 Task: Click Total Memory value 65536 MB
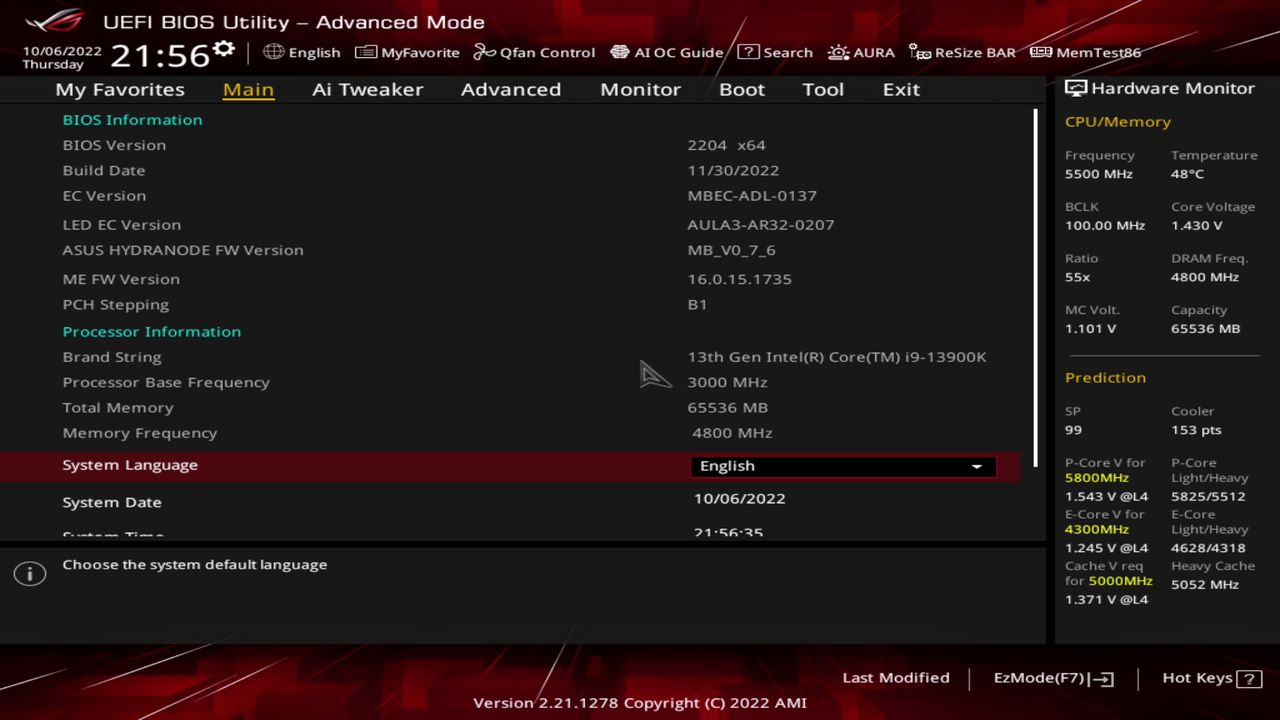727,407
